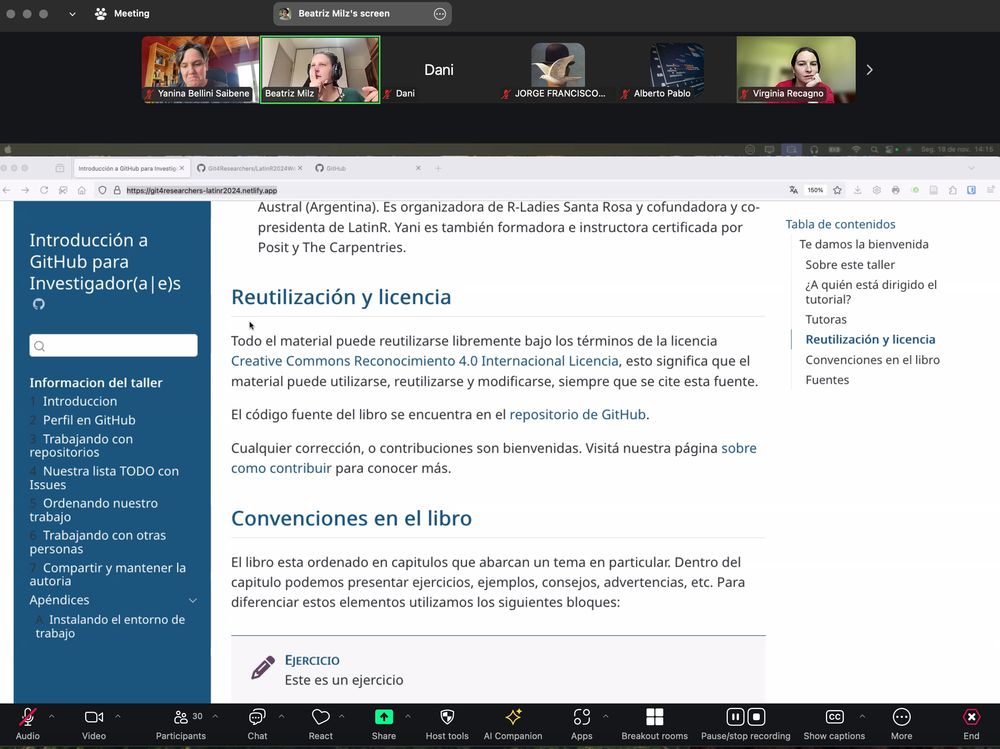This screenshot has width=1000, height=749.
Task: Open the Creative Commons Reconocimiento 4.0 license link
Action: tap(425, 361)
